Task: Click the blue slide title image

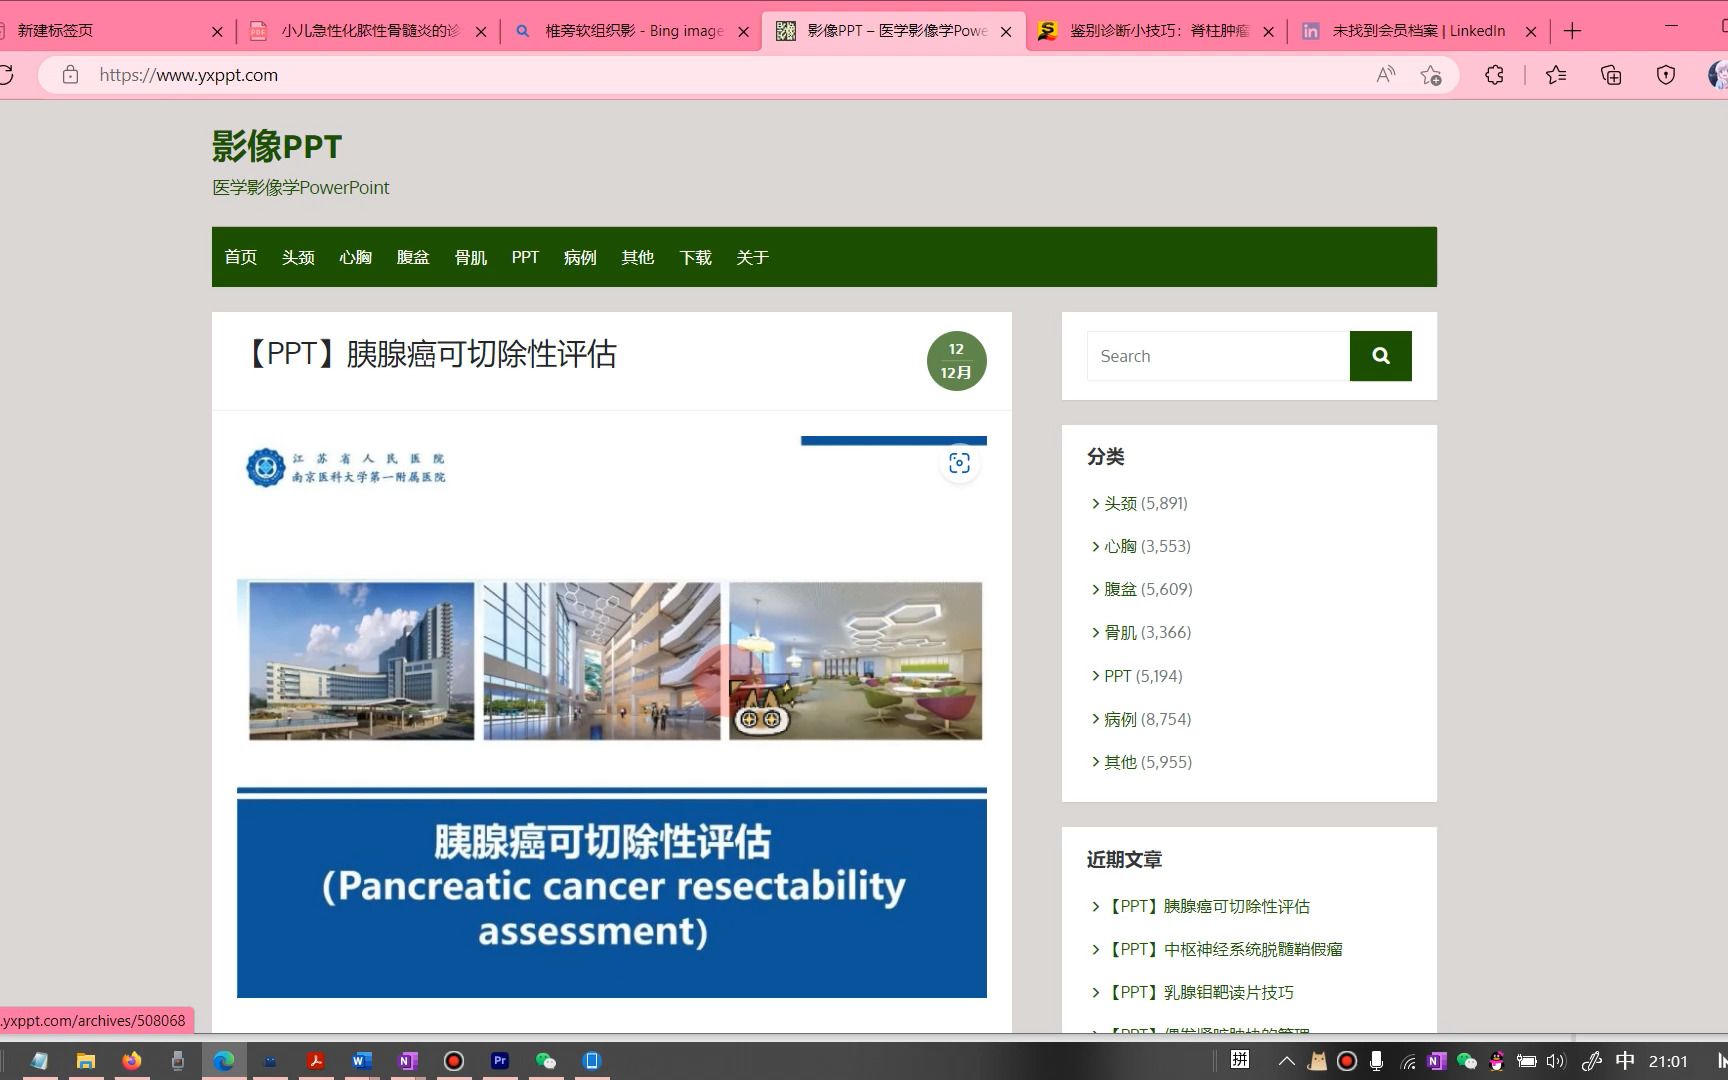Action: [x=612, y=893]
